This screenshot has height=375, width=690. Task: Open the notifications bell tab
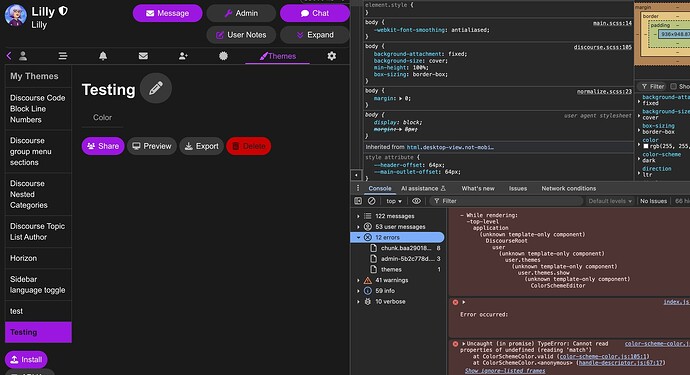[103, 56]
